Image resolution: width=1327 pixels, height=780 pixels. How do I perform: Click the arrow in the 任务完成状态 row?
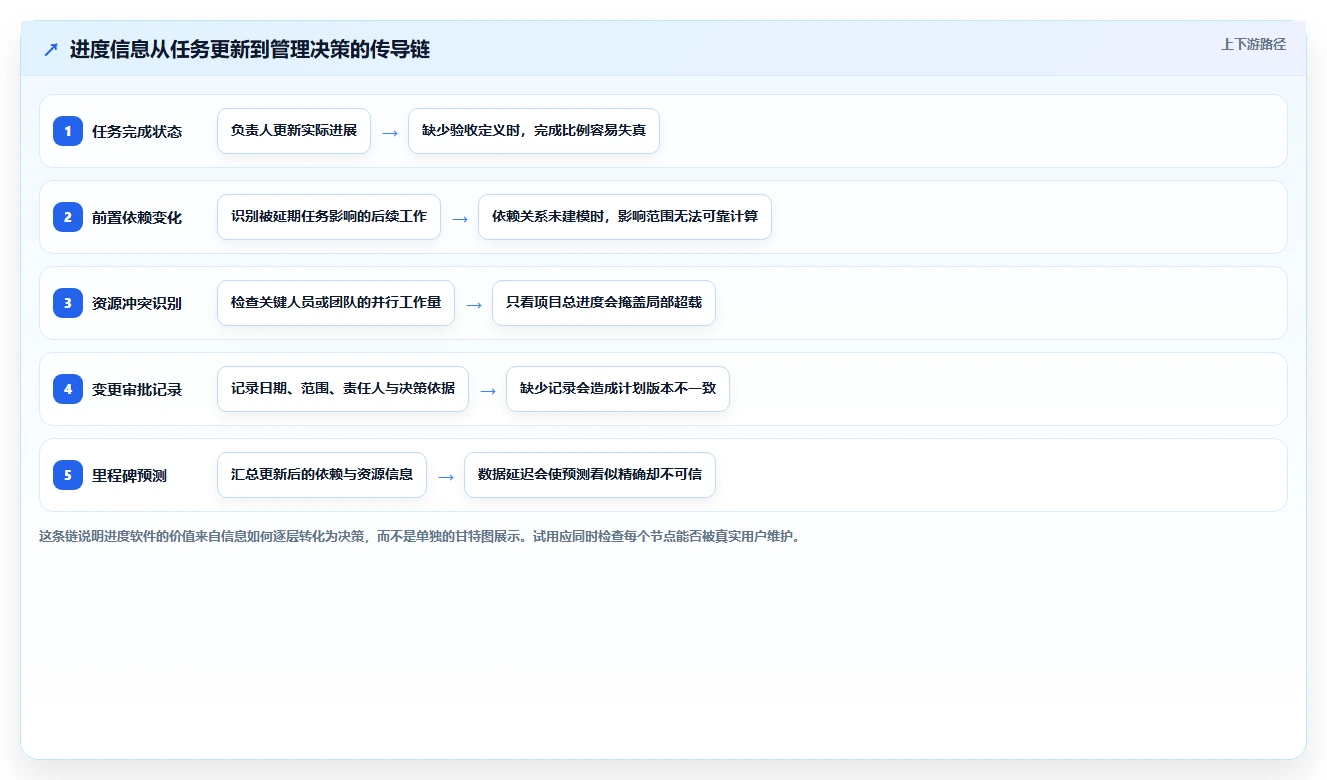(390, 132)
